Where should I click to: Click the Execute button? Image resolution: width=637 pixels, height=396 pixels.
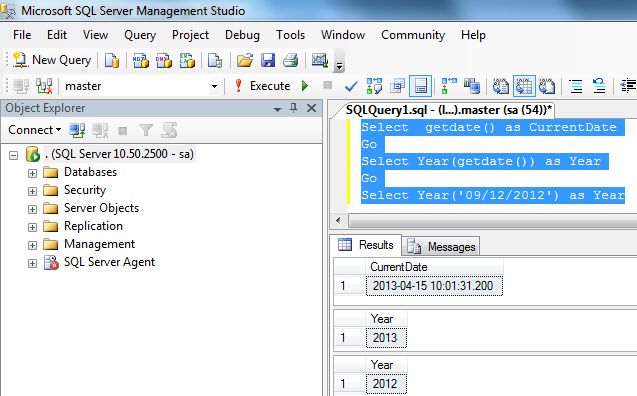coord(262,86)
